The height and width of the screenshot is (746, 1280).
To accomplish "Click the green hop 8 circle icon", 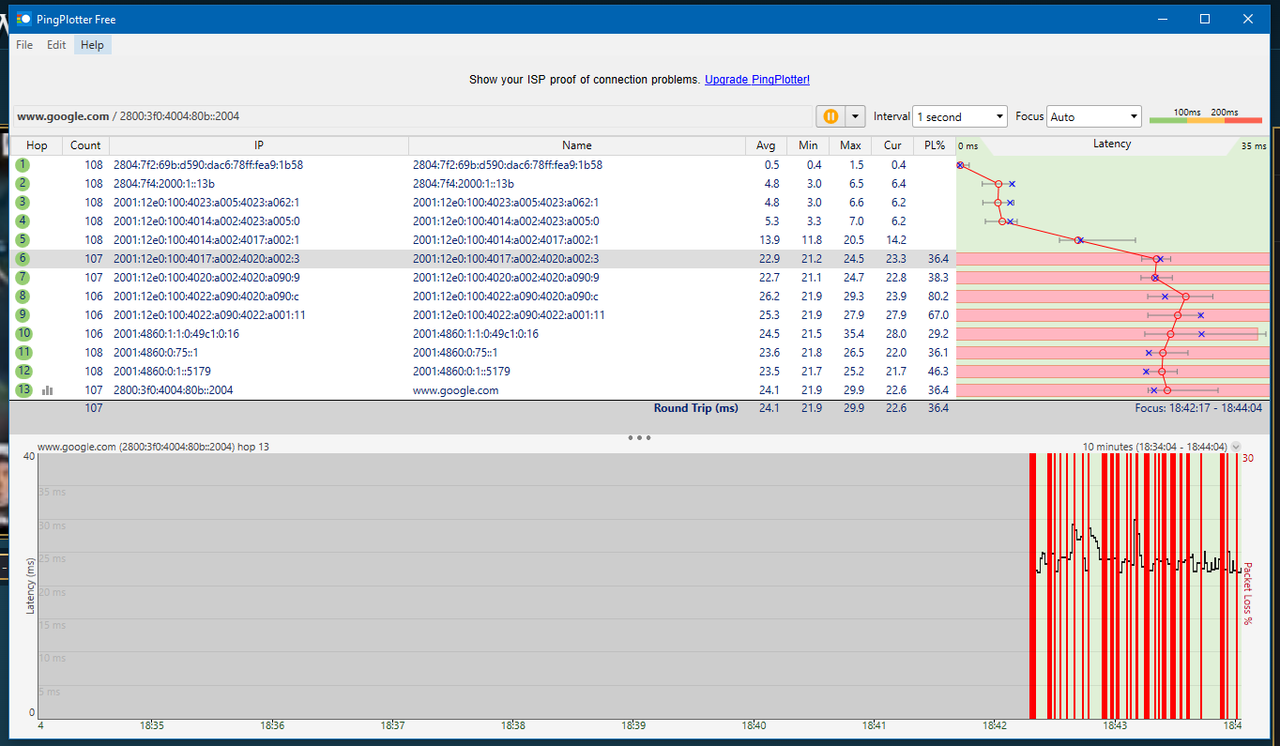I will 23,296.
